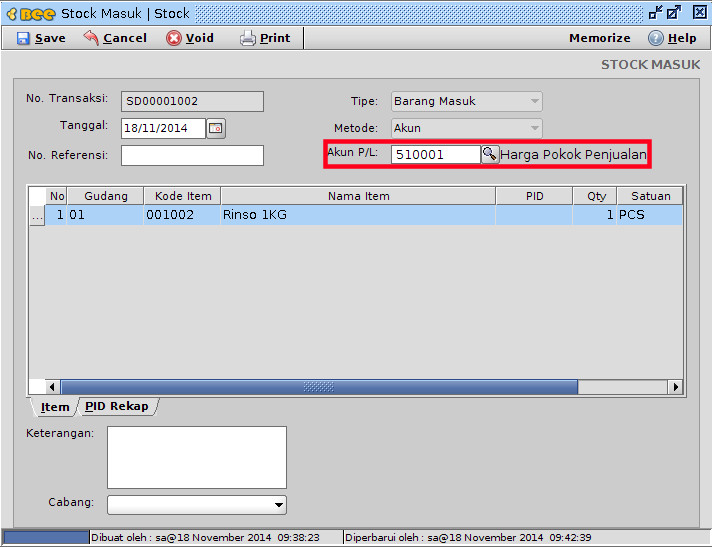
Task: Click the maximize window icon in the title bar
Action: [674, 13]
